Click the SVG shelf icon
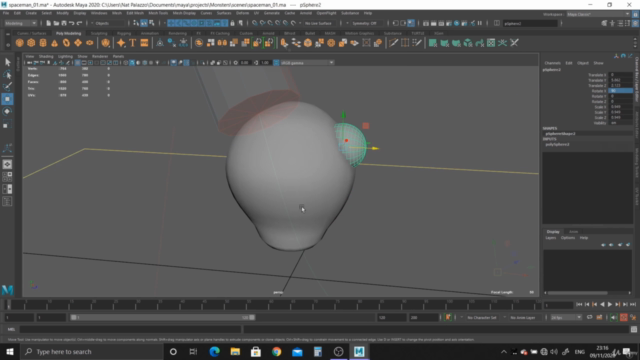The height and width of the screenshot is (360, 640). [144, 43]
